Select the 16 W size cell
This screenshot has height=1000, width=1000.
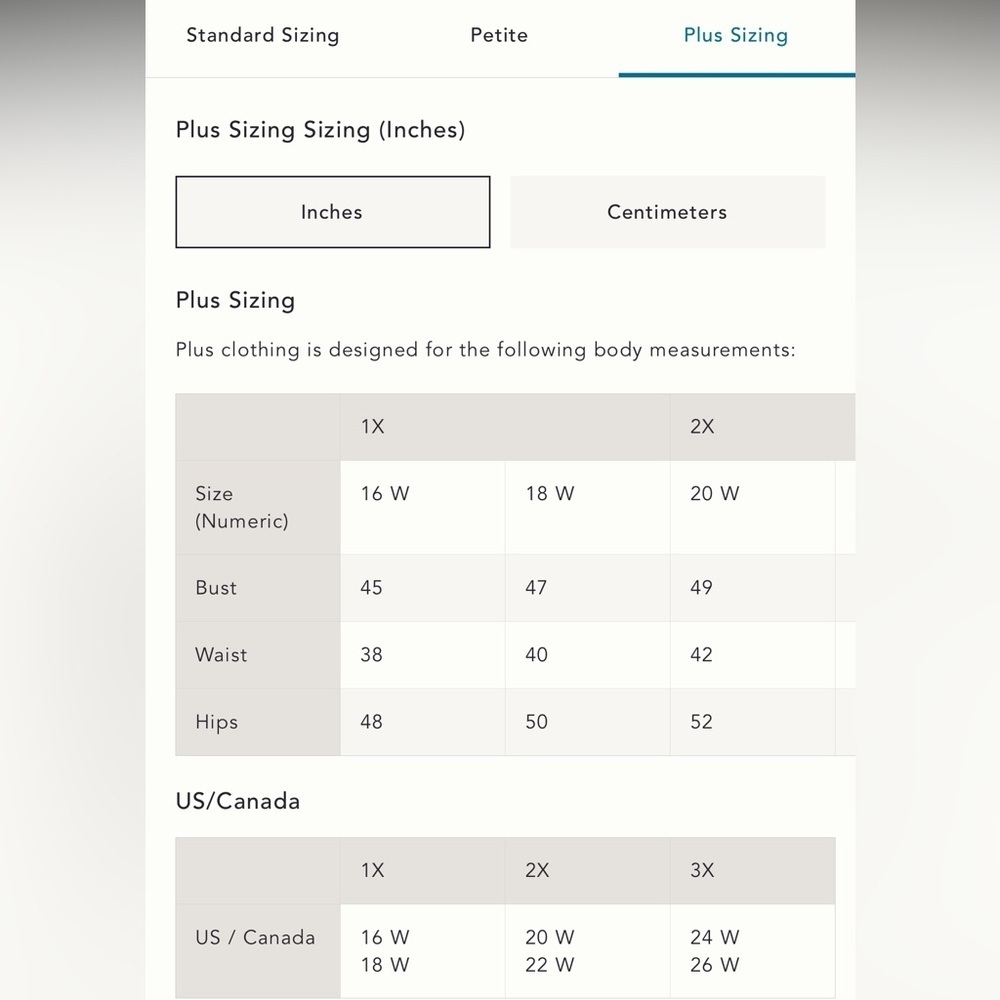coord(423,507)
